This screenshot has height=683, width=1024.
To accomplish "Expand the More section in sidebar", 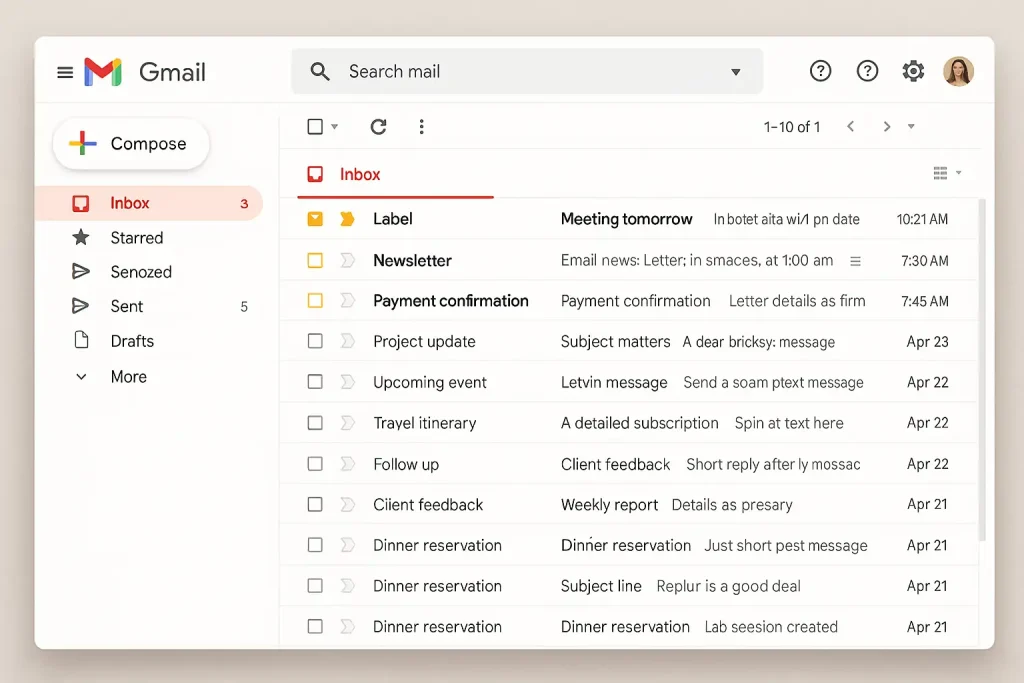I will [128, 377].
